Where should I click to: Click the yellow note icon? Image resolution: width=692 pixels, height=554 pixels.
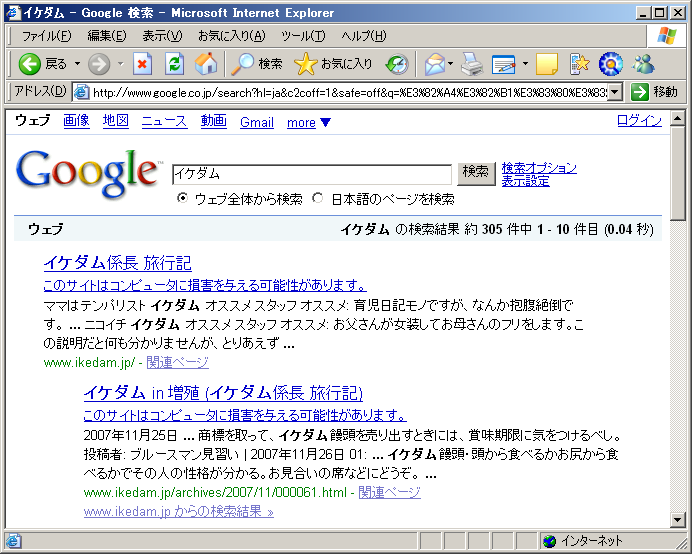(x=546, y=64)
